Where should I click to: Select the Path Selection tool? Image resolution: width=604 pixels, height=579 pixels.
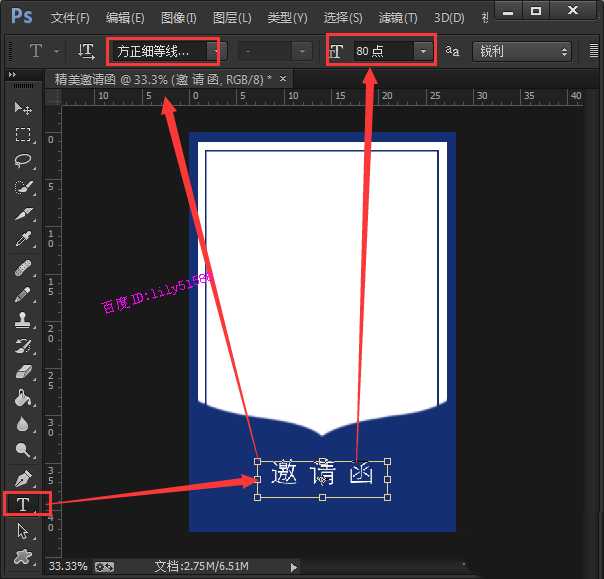[23, 531]
